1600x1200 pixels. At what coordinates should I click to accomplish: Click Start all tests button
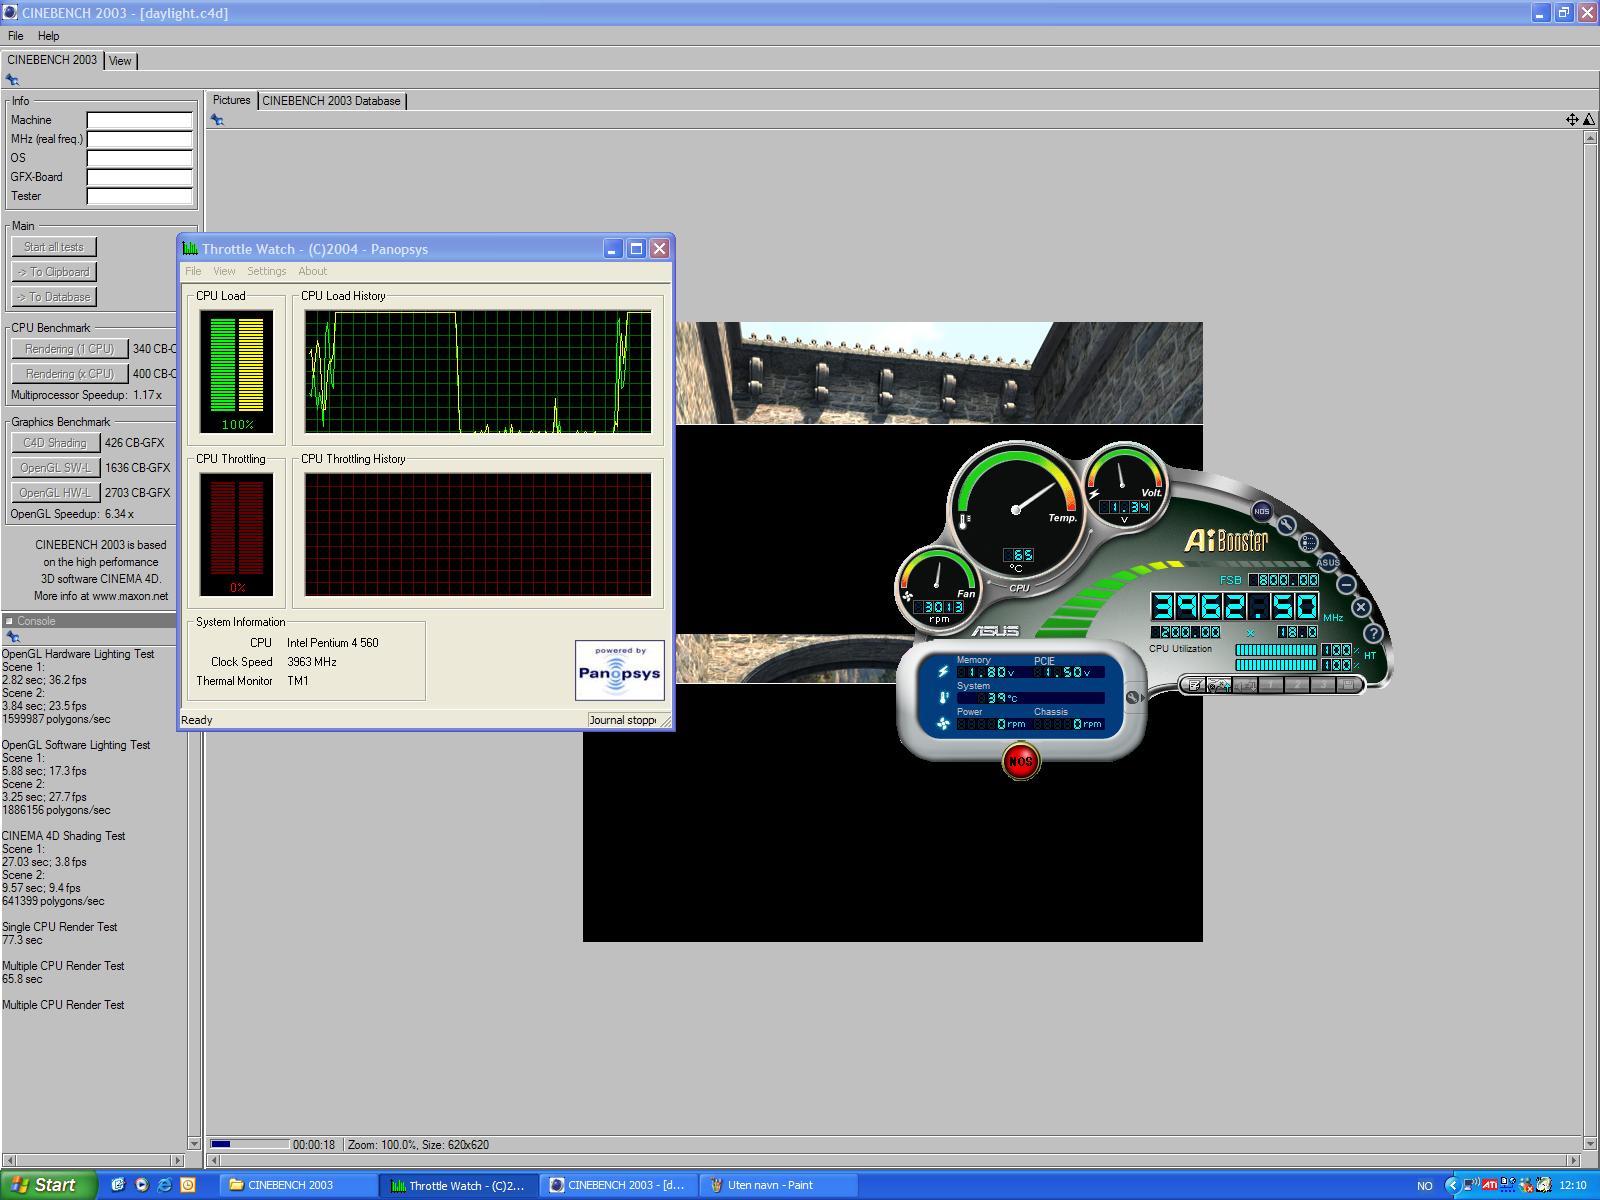pyautogui.click(x=54, y=247)
